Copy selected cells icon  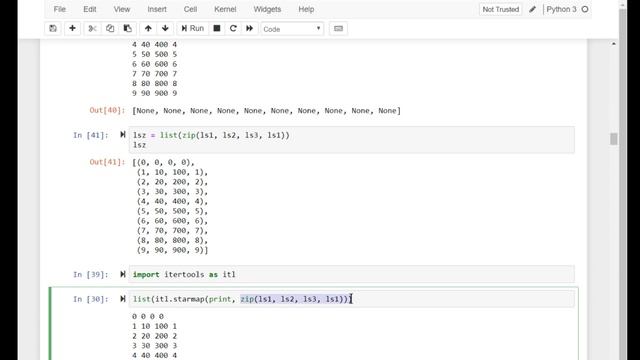(x=110, y=29)
